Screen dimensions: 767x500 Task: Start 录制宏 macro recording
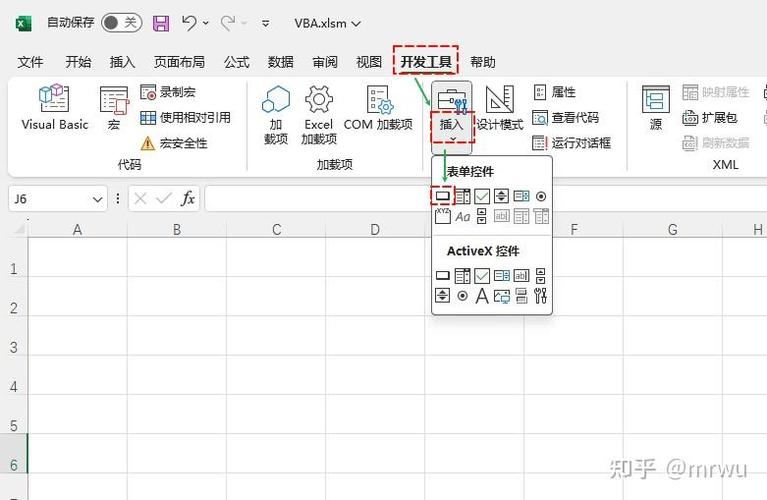coord(168,91)
